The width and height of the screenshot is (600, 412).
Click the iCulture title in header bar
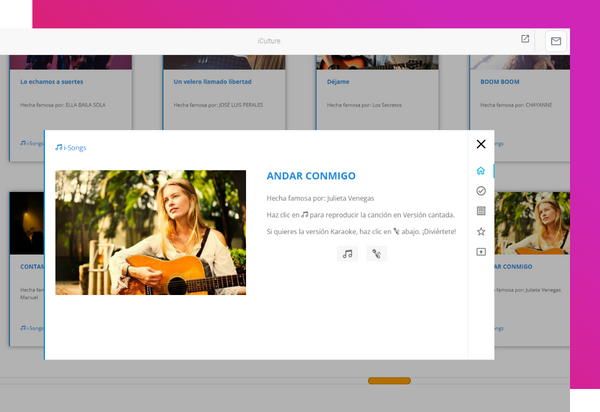(269, 41)
